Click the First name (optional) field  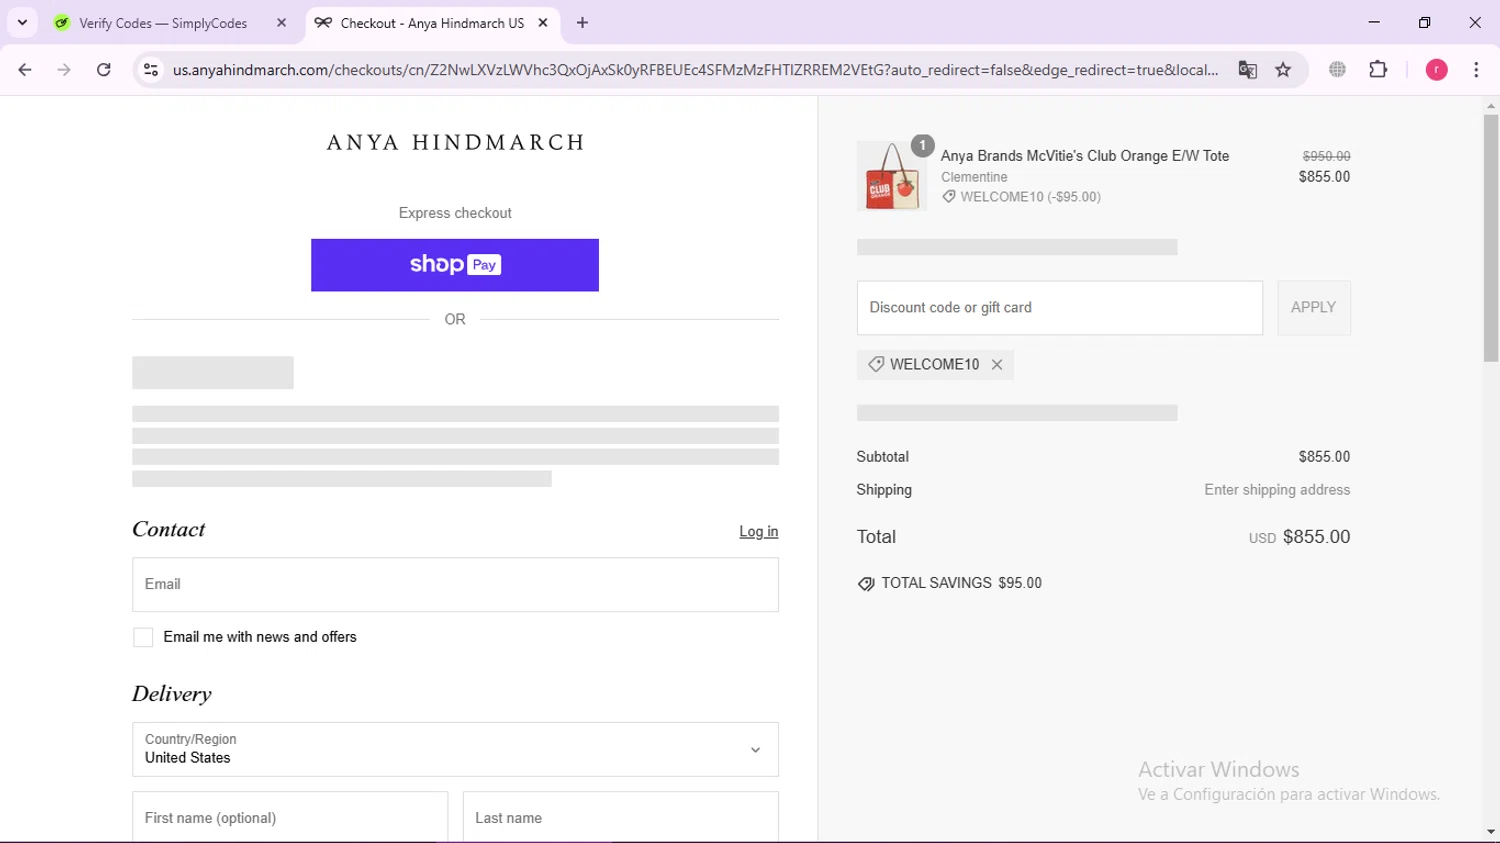(x=290, y=818)
